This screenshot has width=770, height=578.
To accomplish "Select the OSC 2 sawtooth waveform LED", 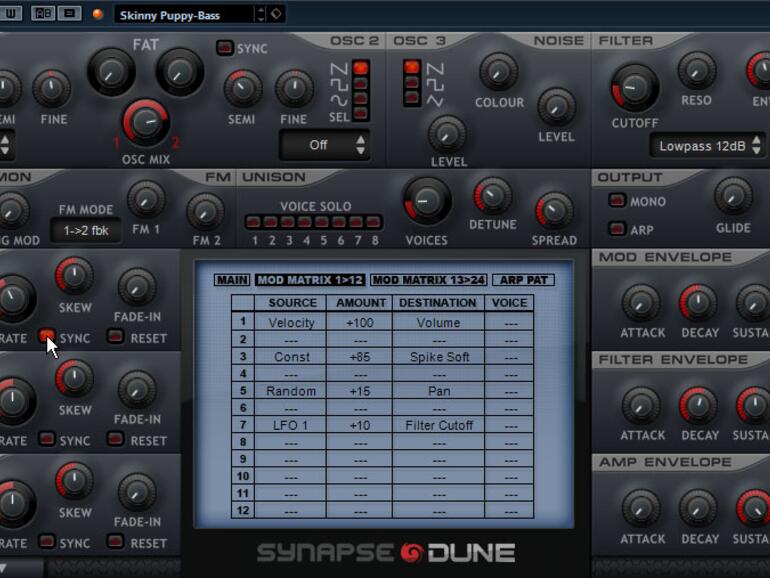I will pos(360,68).
